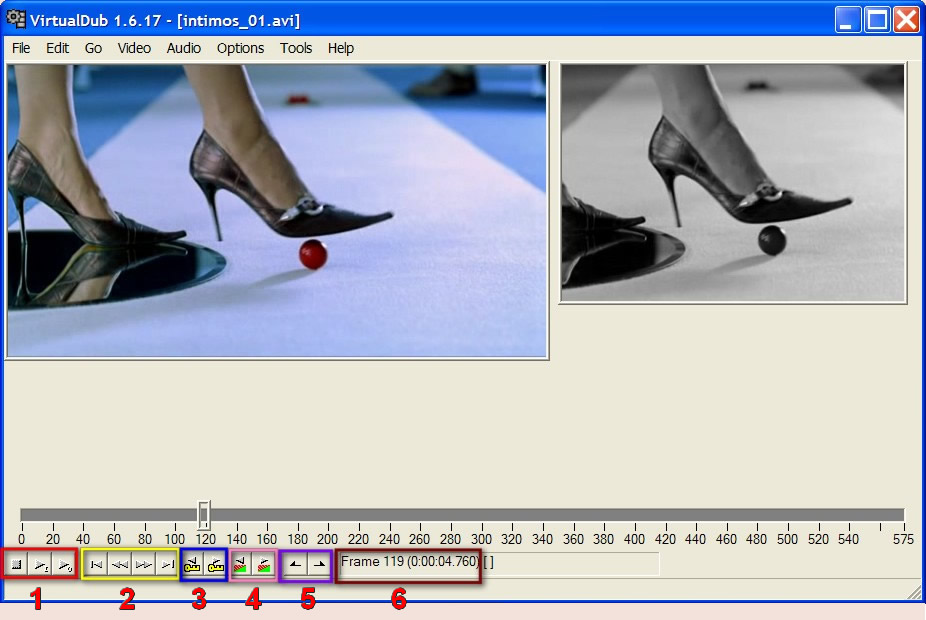926x620 pixels.
Task: Click the Stop playback button
Action: (17, 564)
